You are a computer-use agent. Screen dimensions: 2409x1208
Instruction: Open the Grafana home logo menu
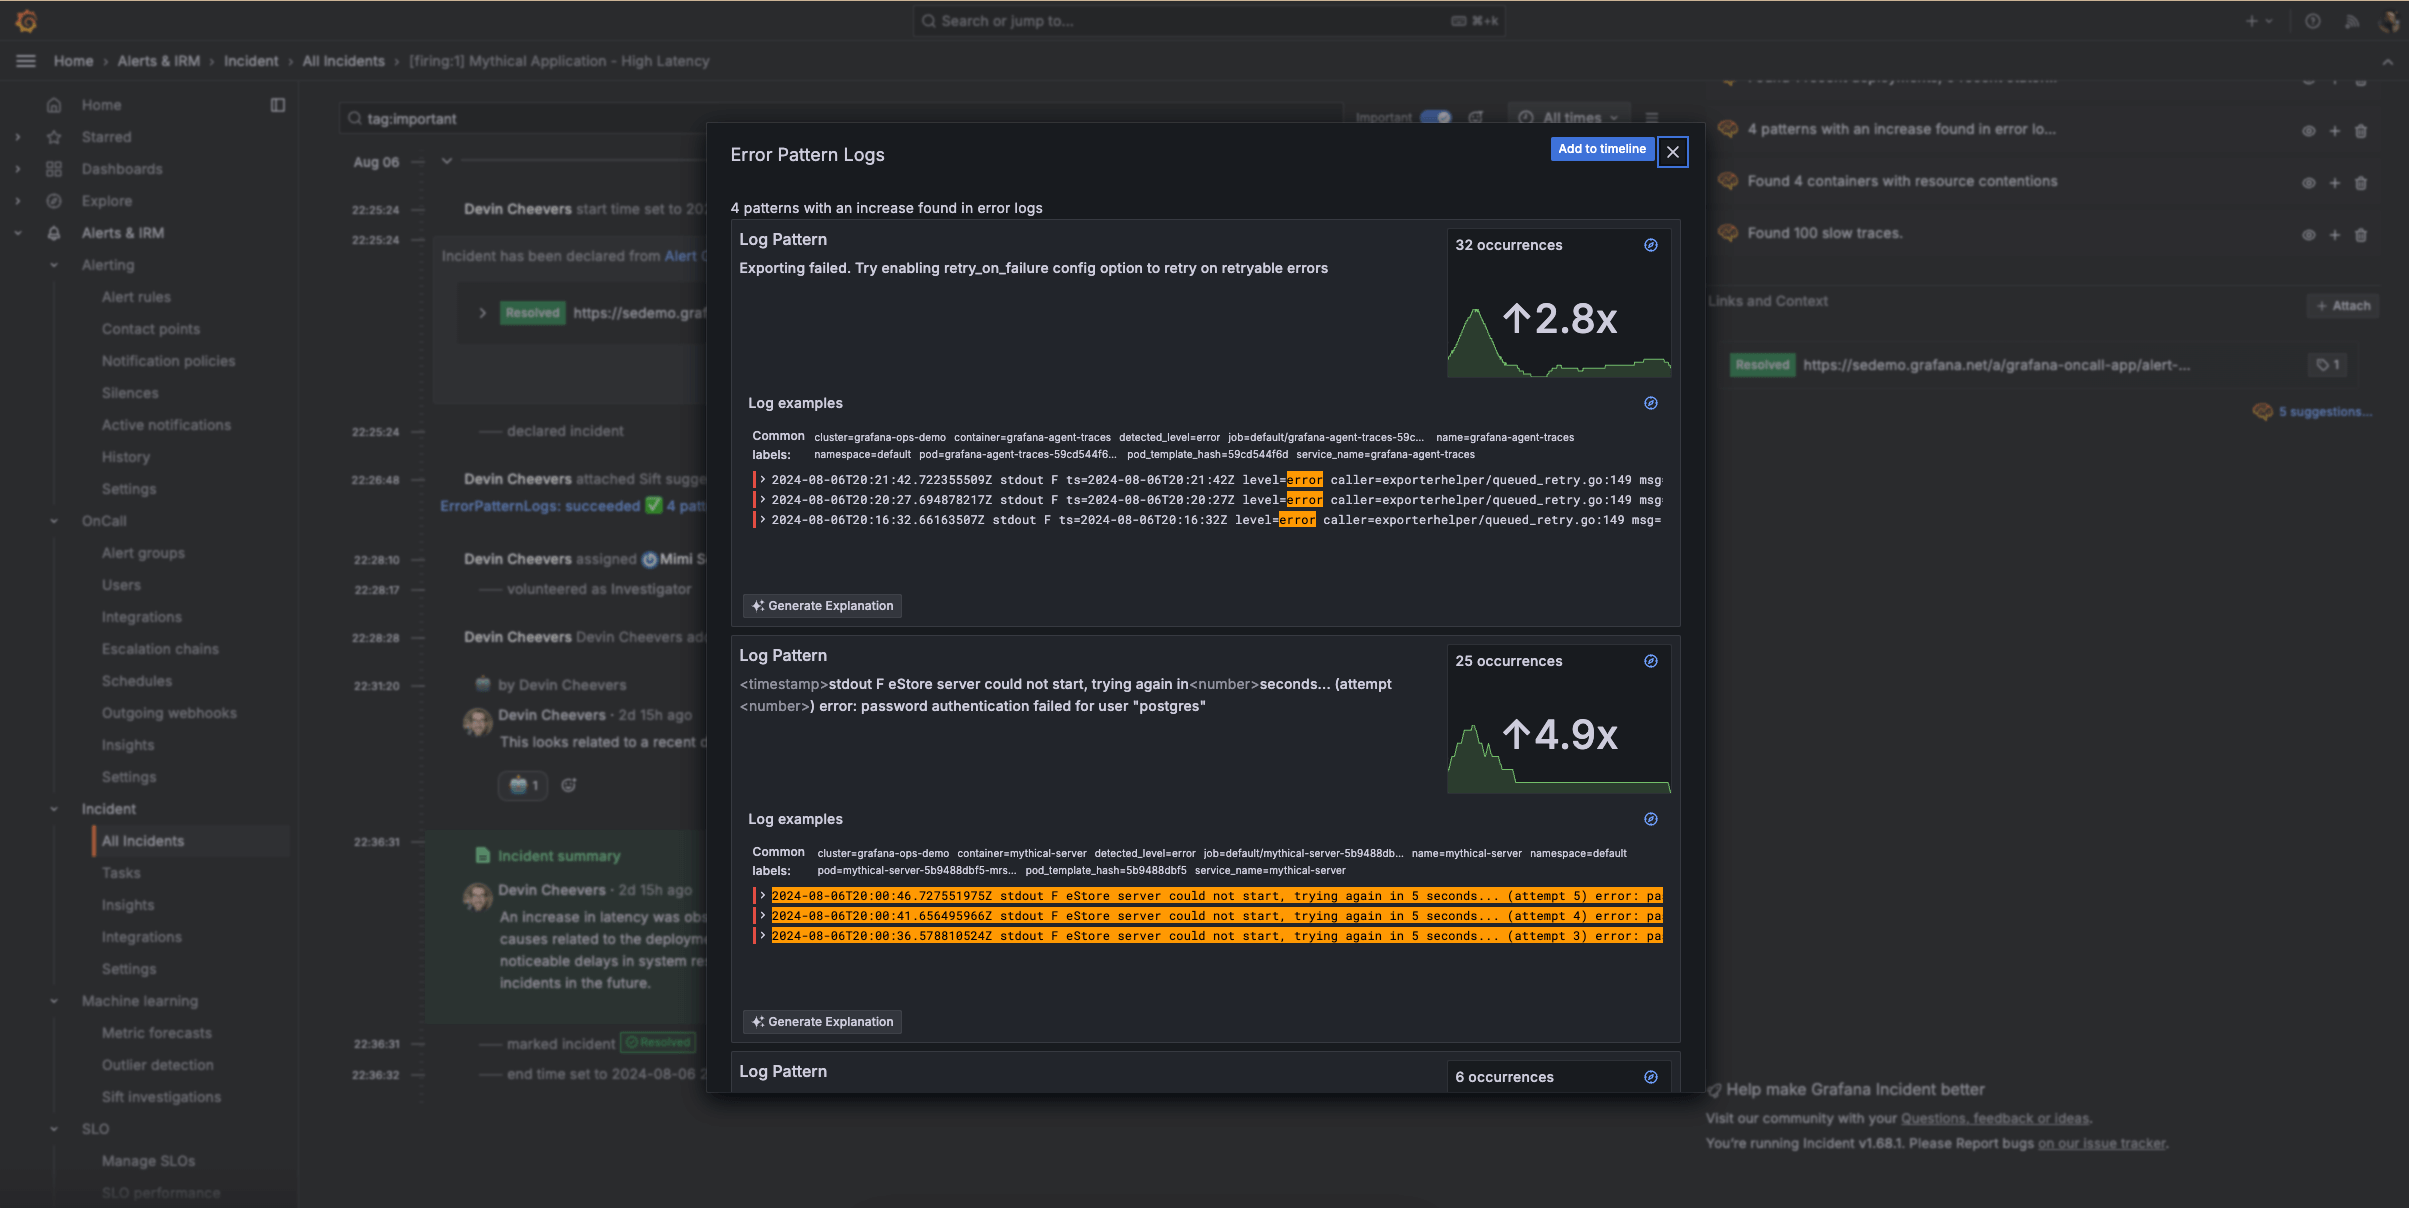[x=26, y=20]
